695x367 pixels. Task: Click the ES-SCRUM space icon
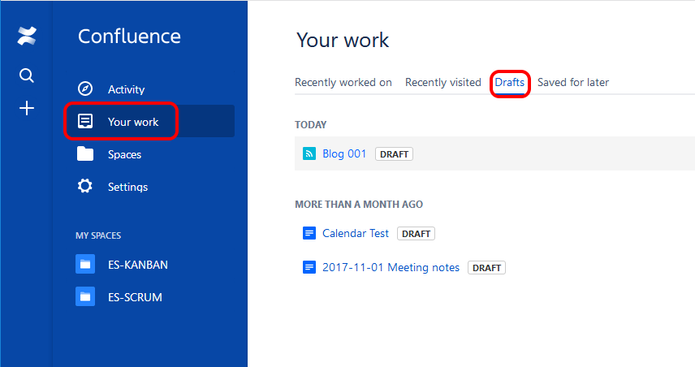point(85,297)
